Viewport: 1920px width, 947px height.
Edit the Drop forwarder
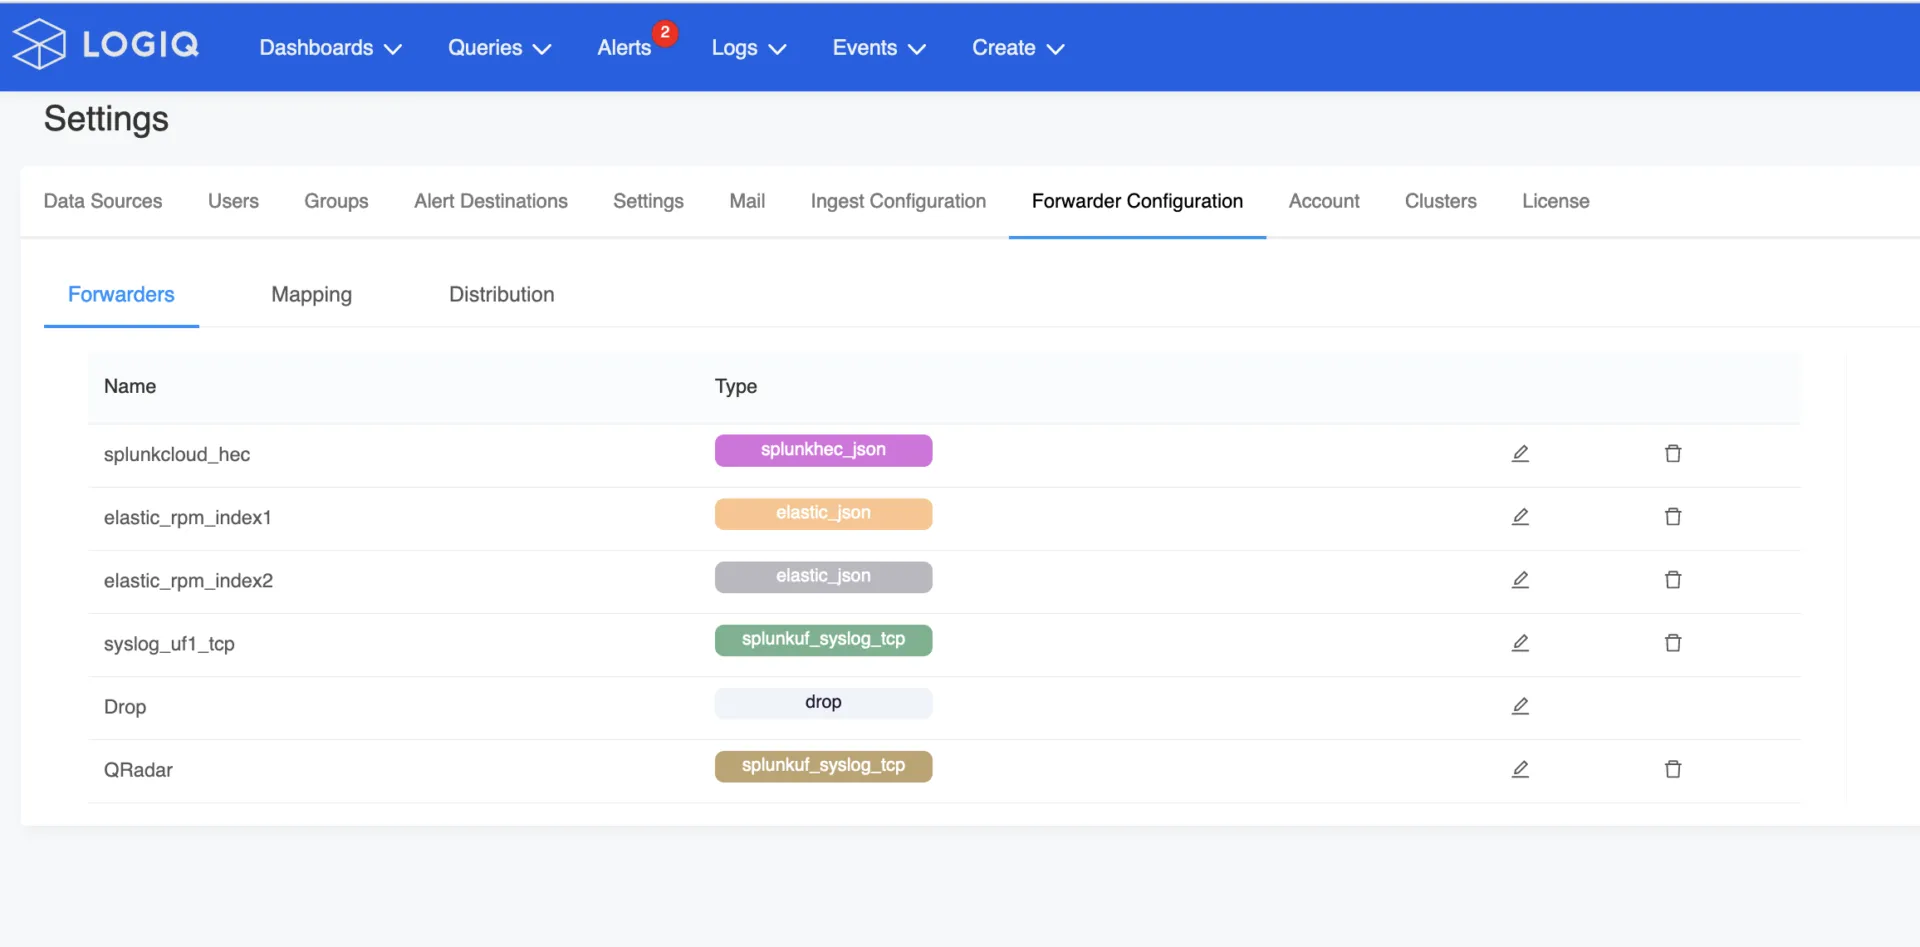pyautogui.click(x=1520, y=706)
